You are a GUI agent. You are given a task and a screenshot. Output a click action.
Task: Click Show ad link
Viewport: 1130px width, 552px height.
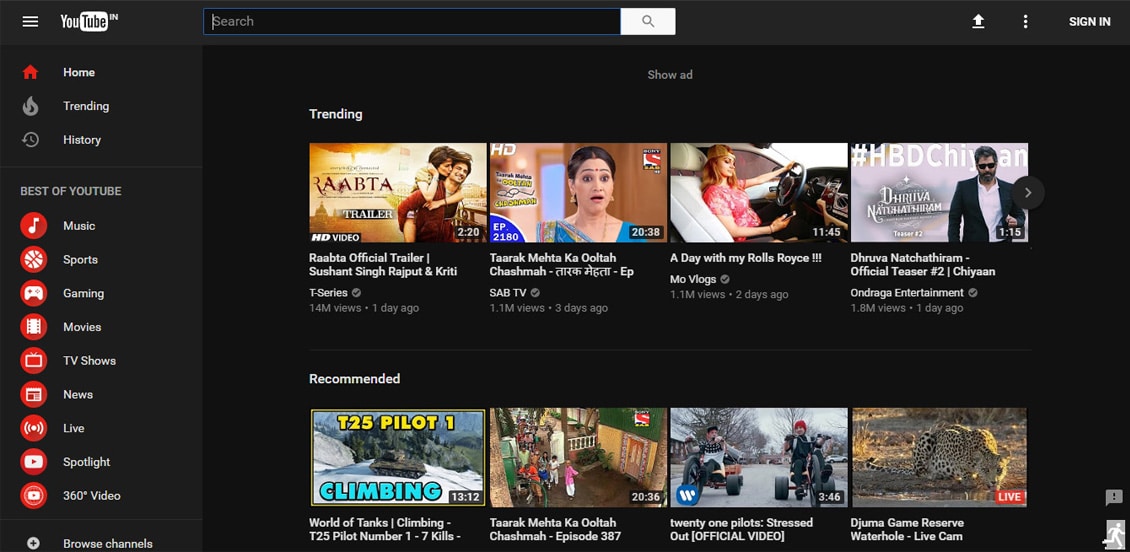point(669,75)
